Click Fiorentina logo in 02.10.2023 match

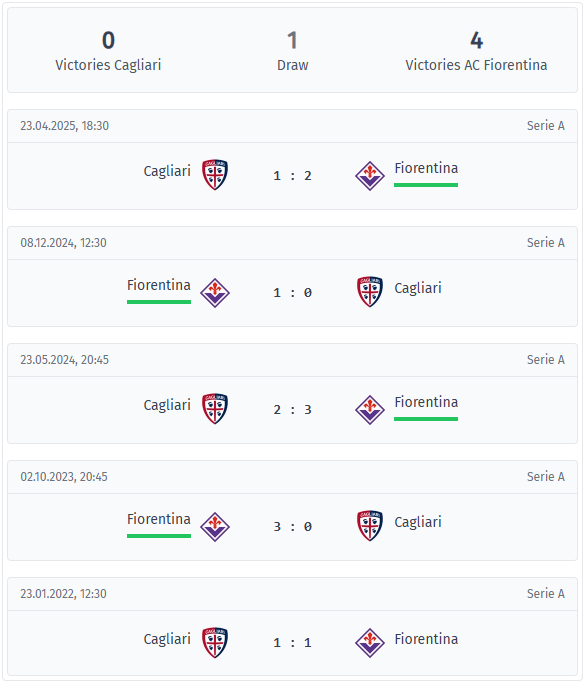[215, 527]
